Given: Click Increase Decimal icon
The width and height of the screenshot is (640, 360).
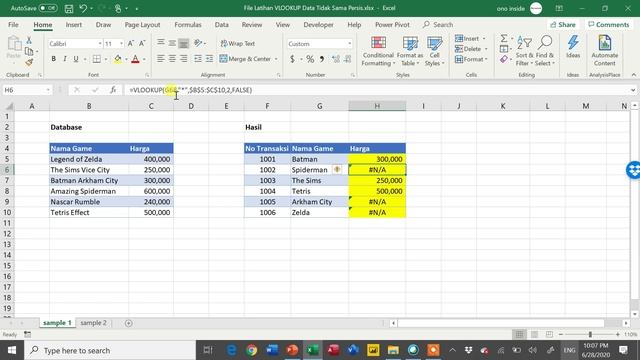Looking at the screenshot, I should 336,59.
